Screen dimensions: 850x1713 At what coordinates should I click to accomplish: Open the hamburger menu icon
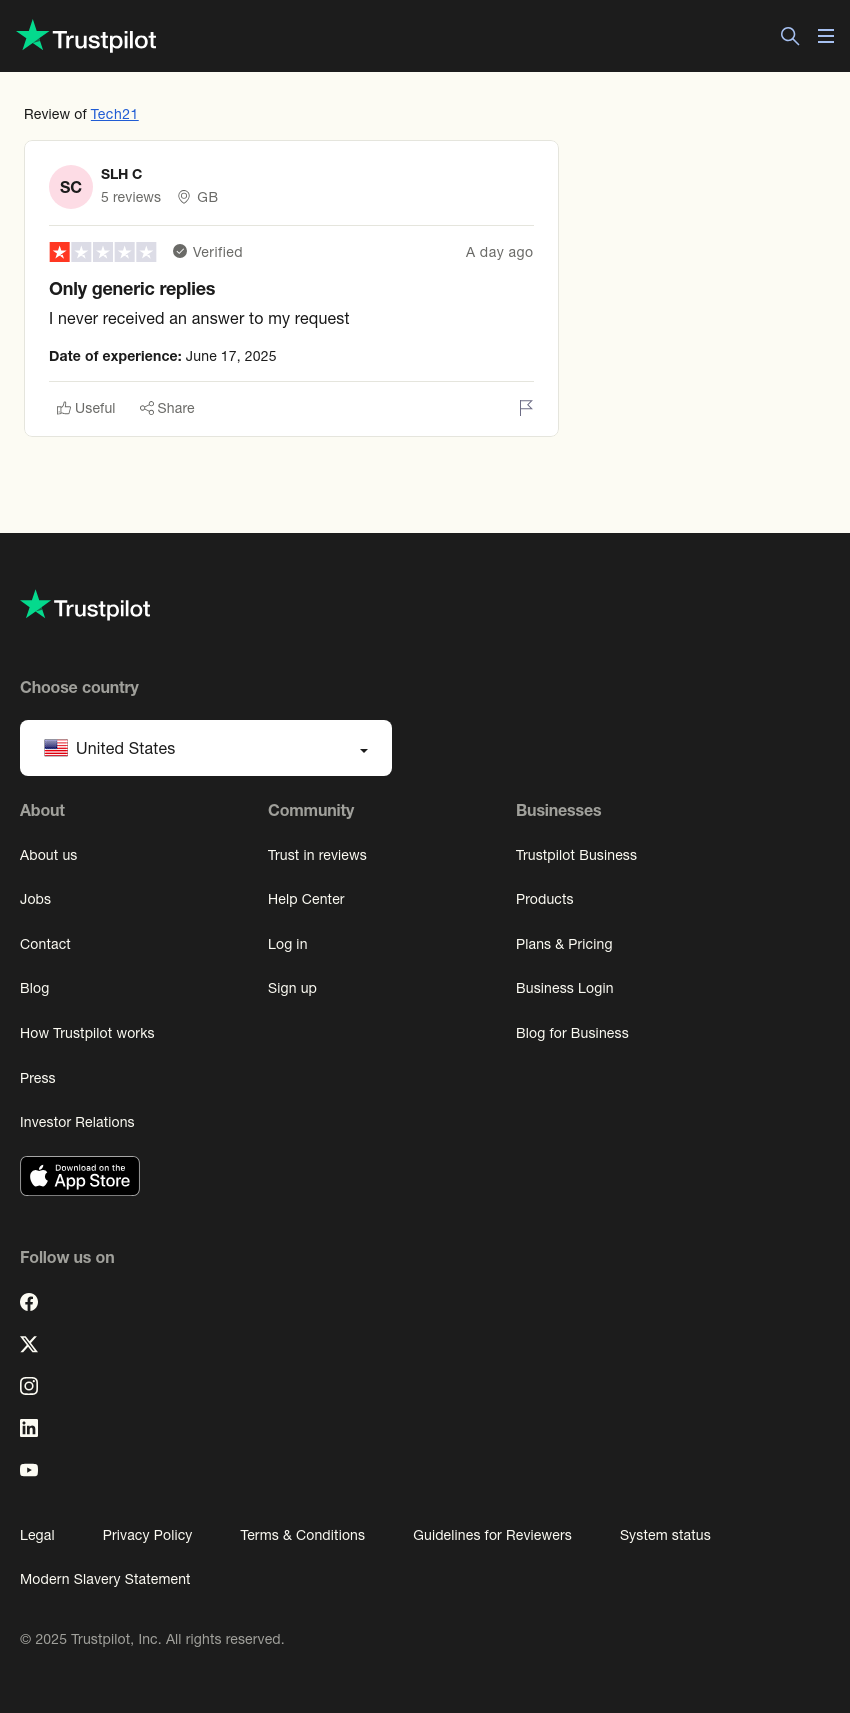tap(826, 36)
